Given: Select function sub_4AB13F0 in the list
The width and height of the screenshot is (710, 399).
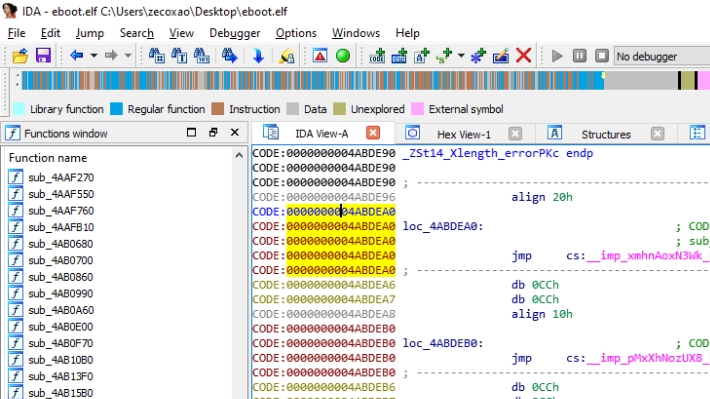Looking at the screenshot, I should (61, 376).
